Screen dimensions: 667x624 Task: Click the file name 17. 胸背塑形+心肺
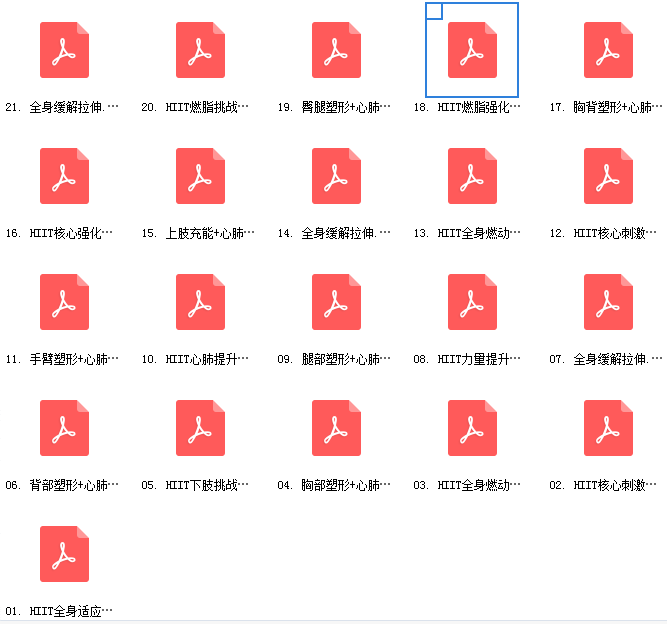(606, 107)
